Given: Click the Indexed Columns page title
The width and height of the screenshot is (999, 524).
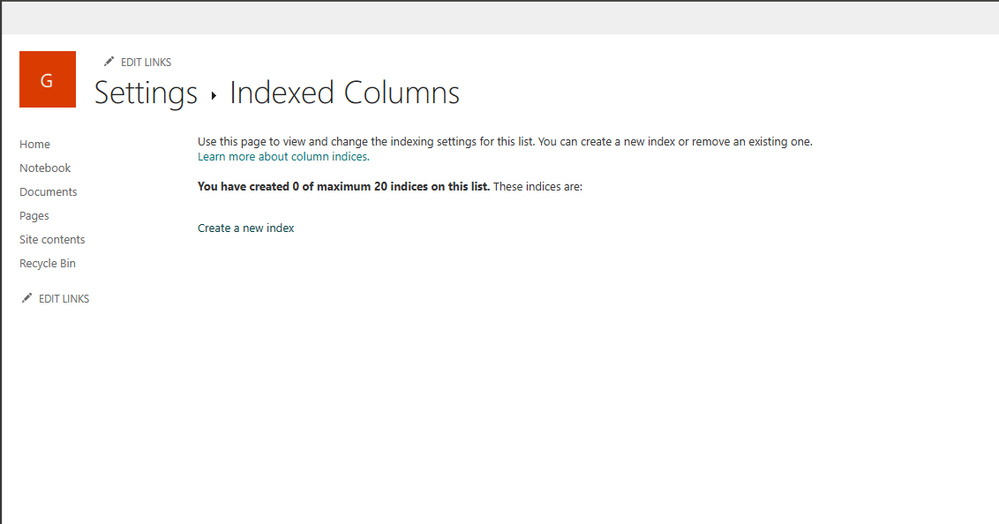Looking at the screenshot, I should 344,93.
